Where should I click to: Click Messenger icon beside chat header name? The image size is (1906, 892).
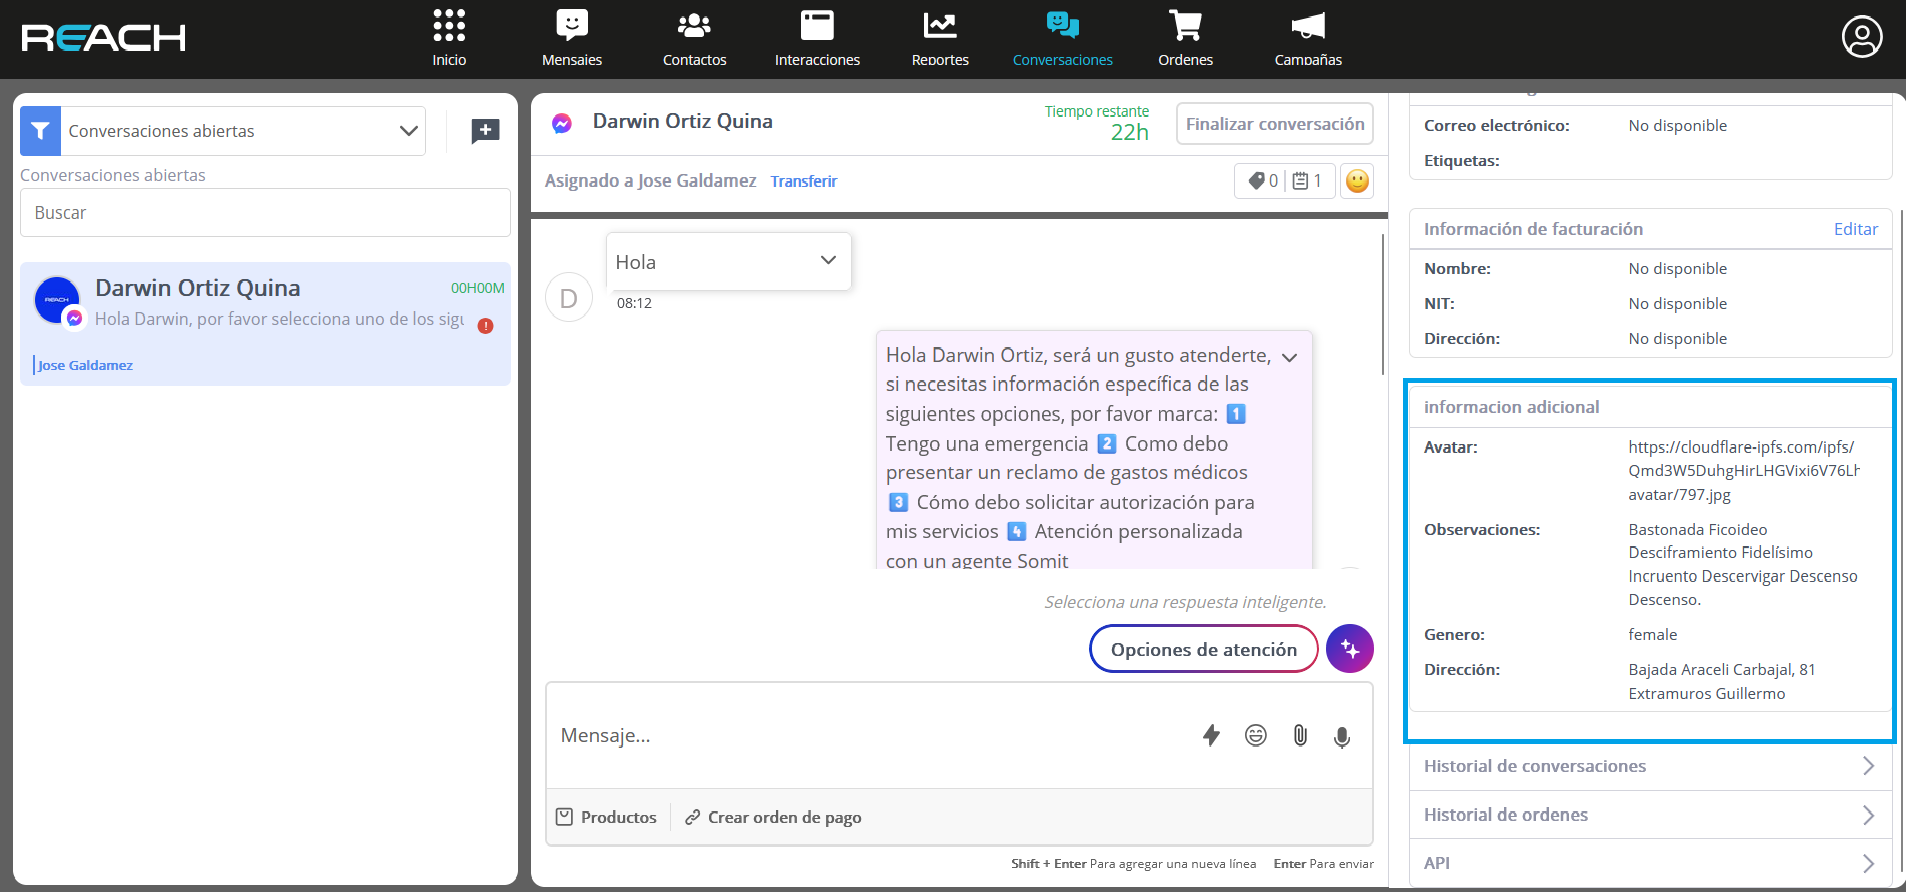point(562,123)
